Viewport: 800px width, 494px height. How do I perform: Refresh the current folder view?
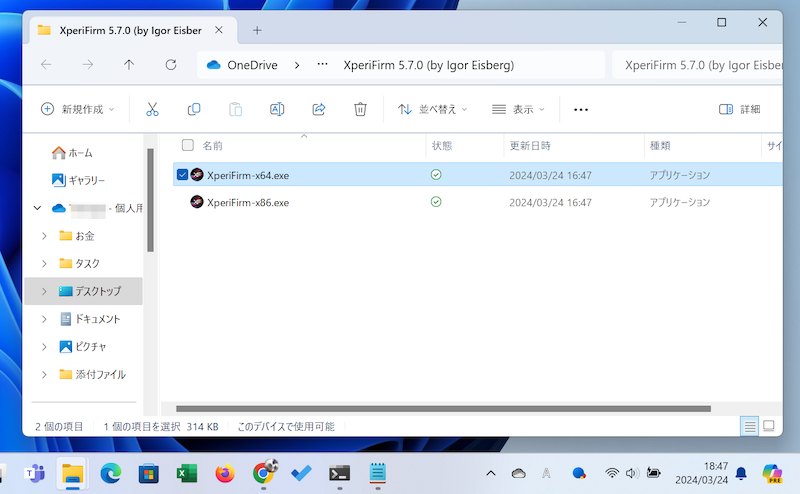coord(171,65)
